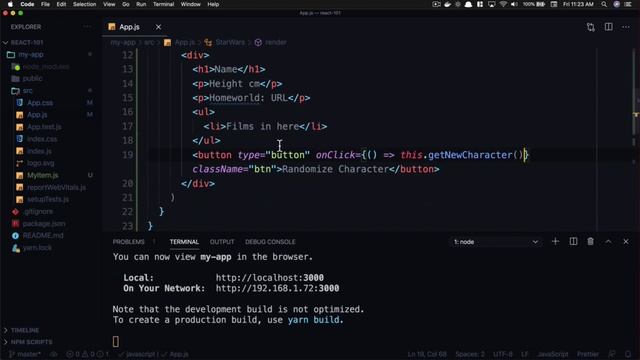Change end of line sequence LF
Screen dimensions: 640x360
(x=524, y=354)
